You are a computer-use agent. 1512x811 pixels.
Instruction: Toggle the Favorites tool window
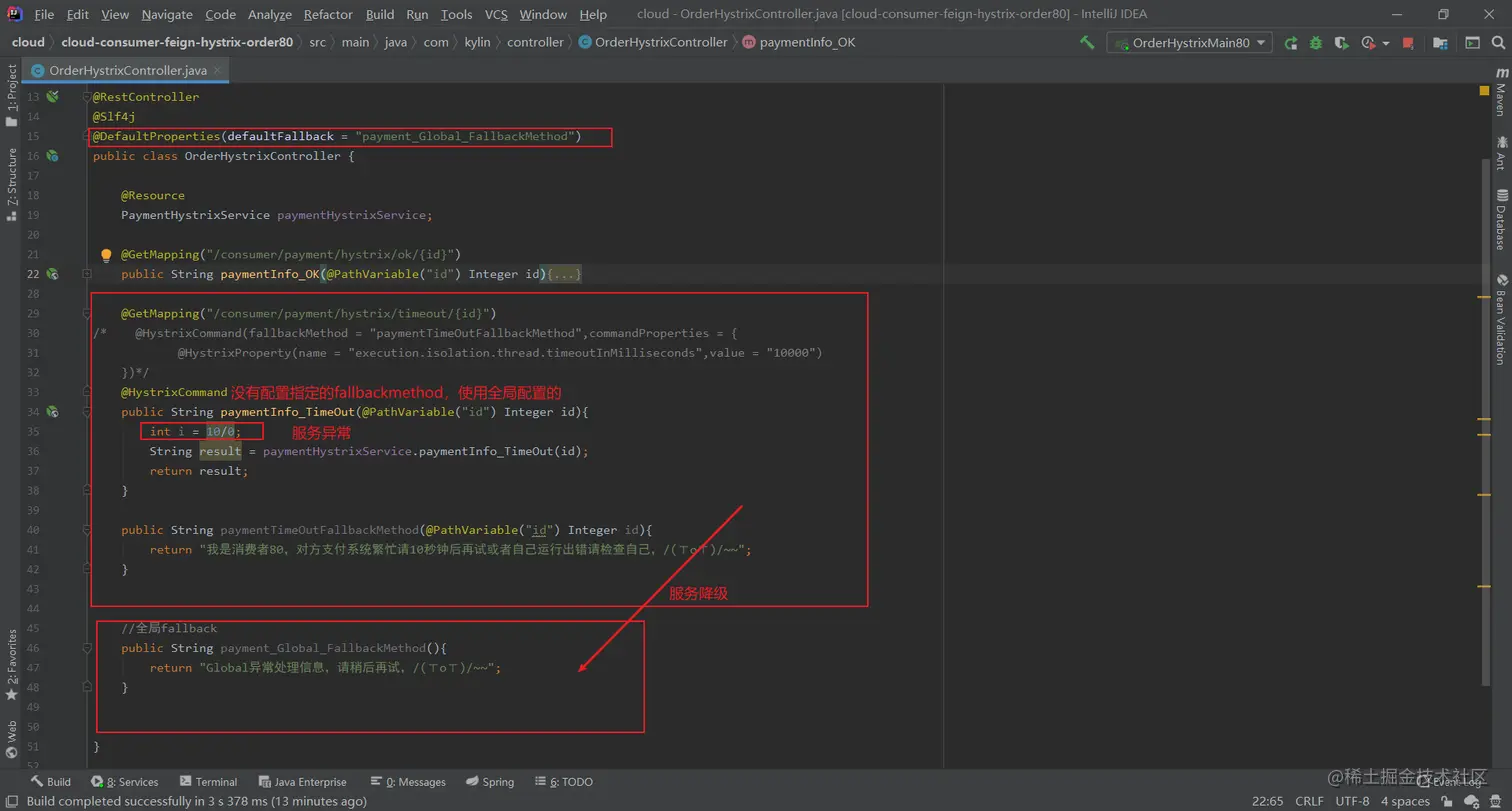click(x=11, y=664)
